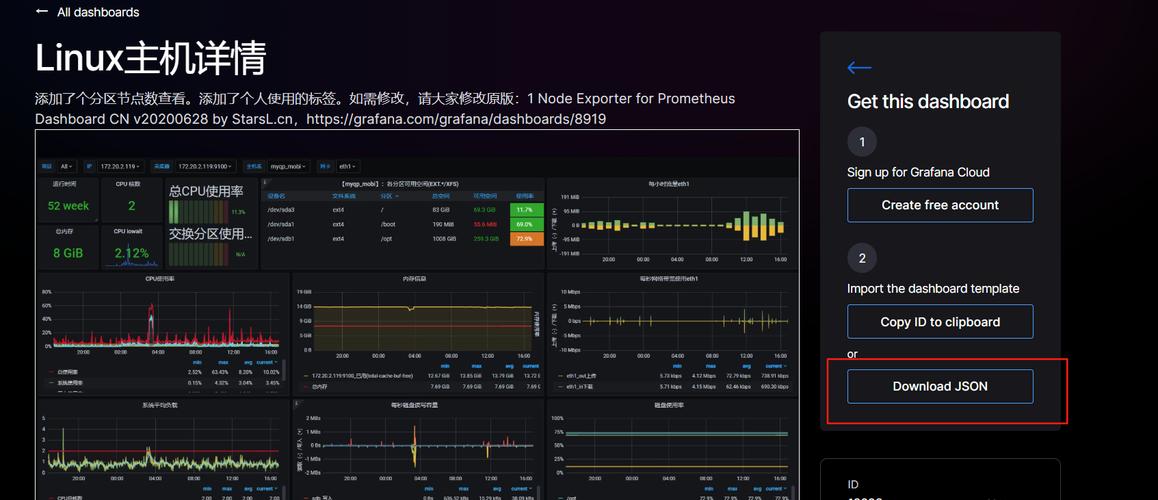Click Sign up for Grafana Cloud text
Screen dimensions: 1158x500
pyautogui.click(x=918, y=172)
